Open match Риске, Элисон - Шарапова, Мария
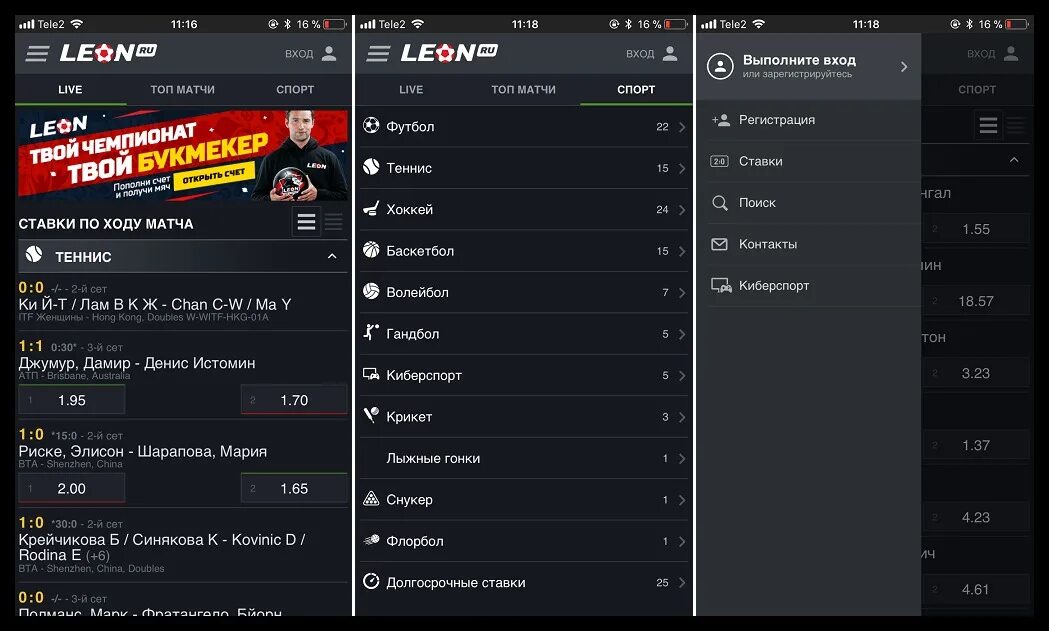Viewport: 1049px width, 631px height. click(142, 452)
